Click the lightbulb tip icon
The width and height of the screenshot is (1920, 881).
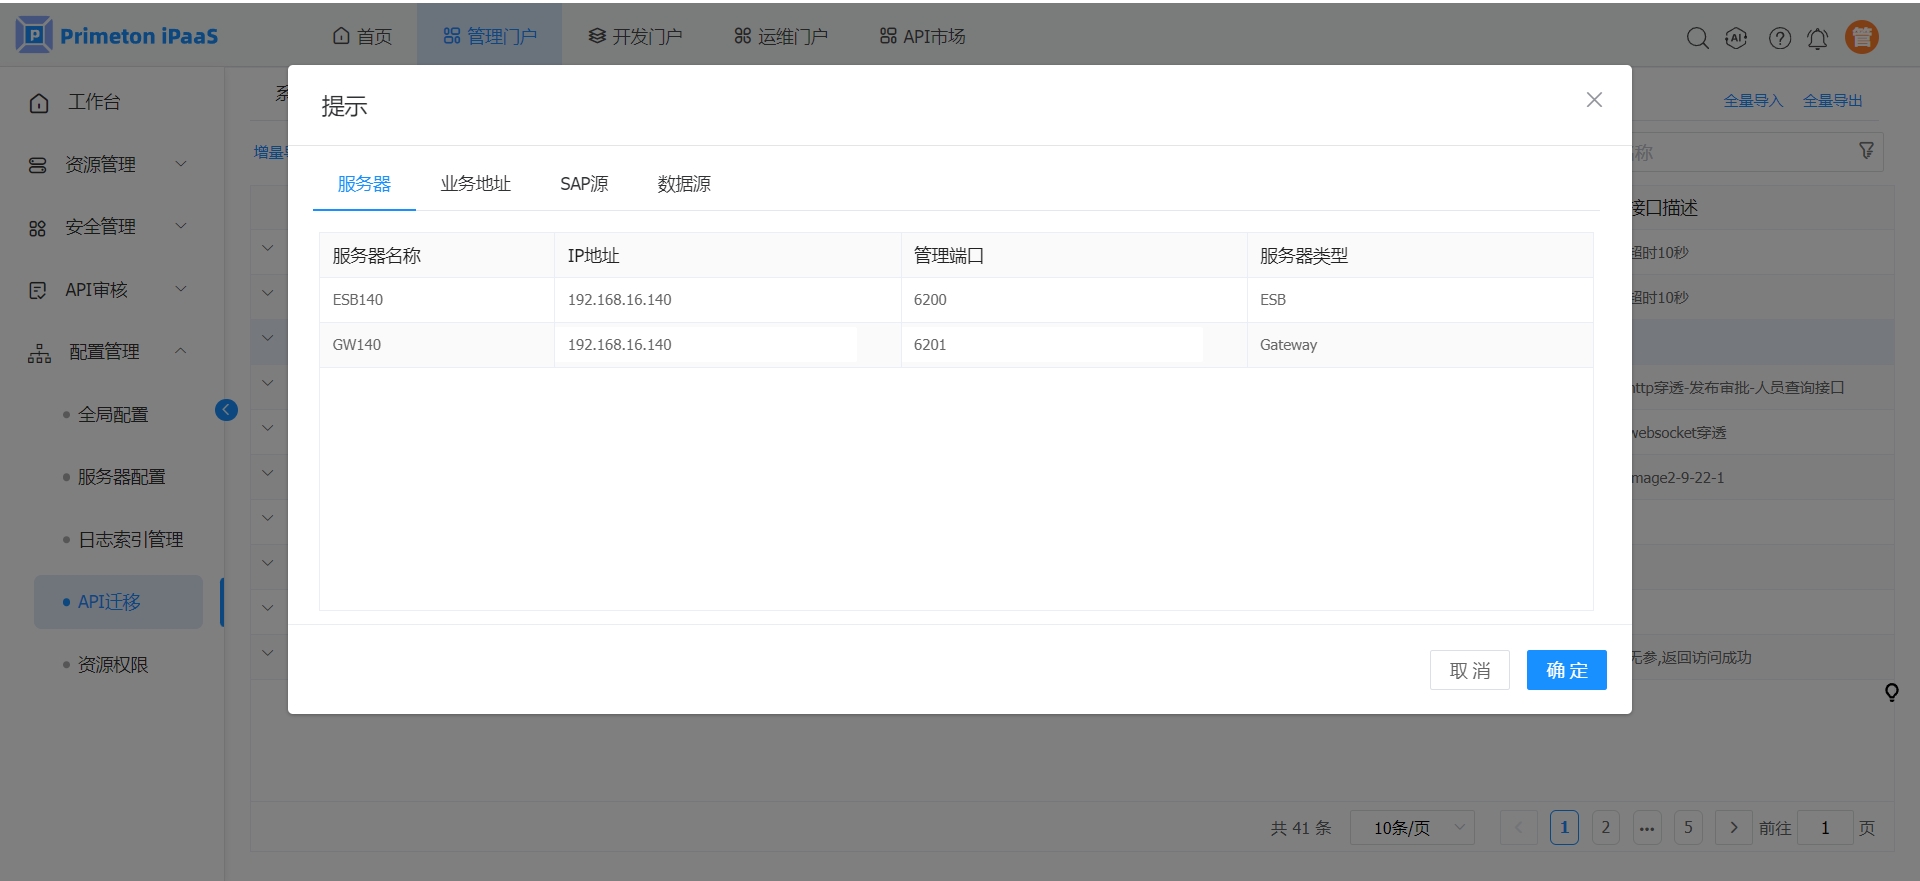coord(1891,692)
